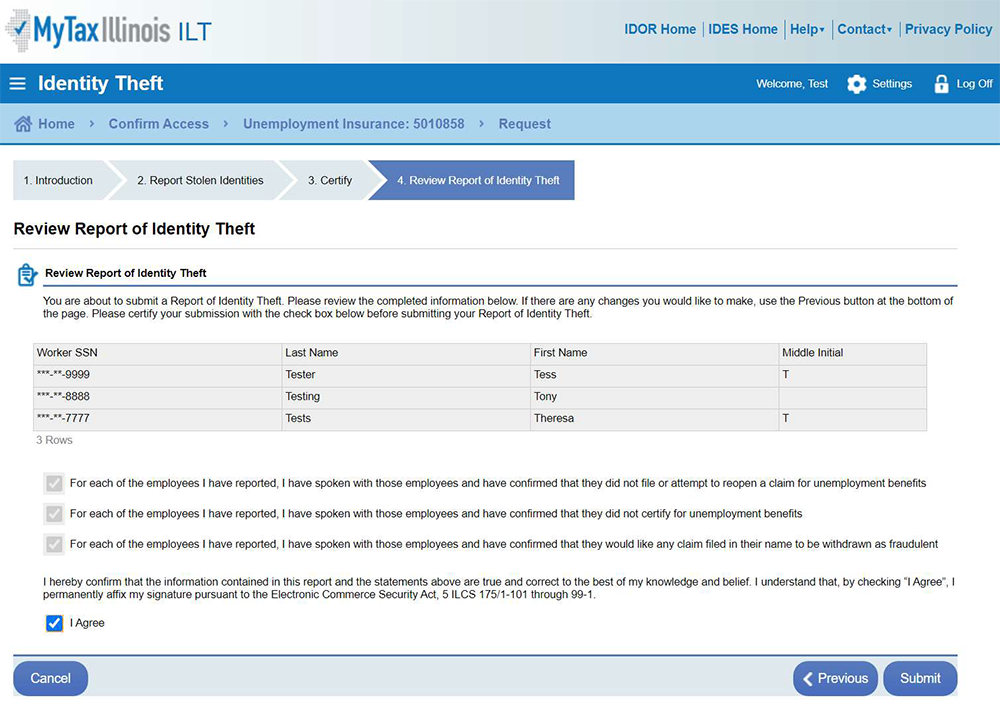This screenshot has width=1000, height=718.
Task: Click the Last Name column header
Action: (406, 353)
